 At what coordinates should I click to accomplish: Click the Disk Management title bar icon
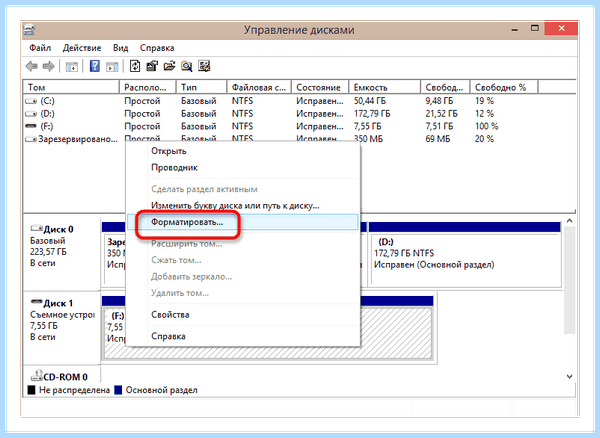pos(29,30)
